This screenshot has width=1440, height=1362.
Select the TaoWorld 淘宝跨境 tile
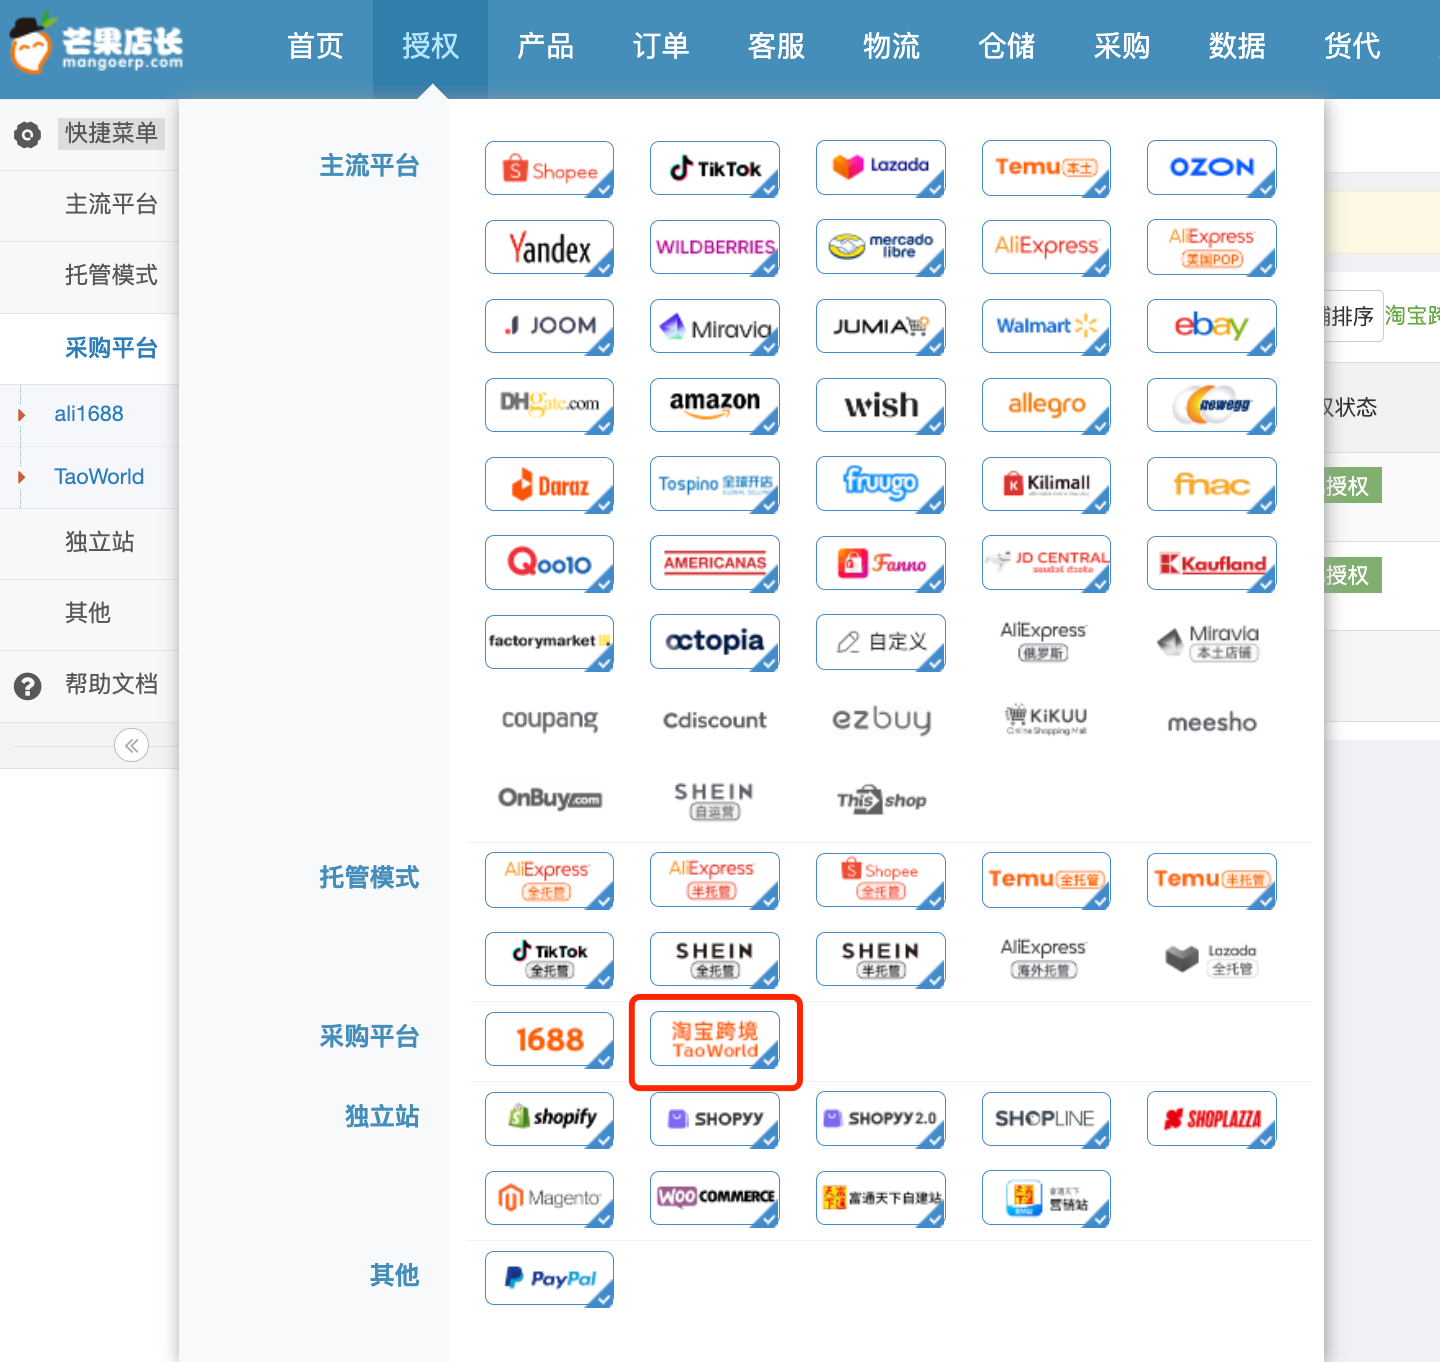click(714, 1040)
